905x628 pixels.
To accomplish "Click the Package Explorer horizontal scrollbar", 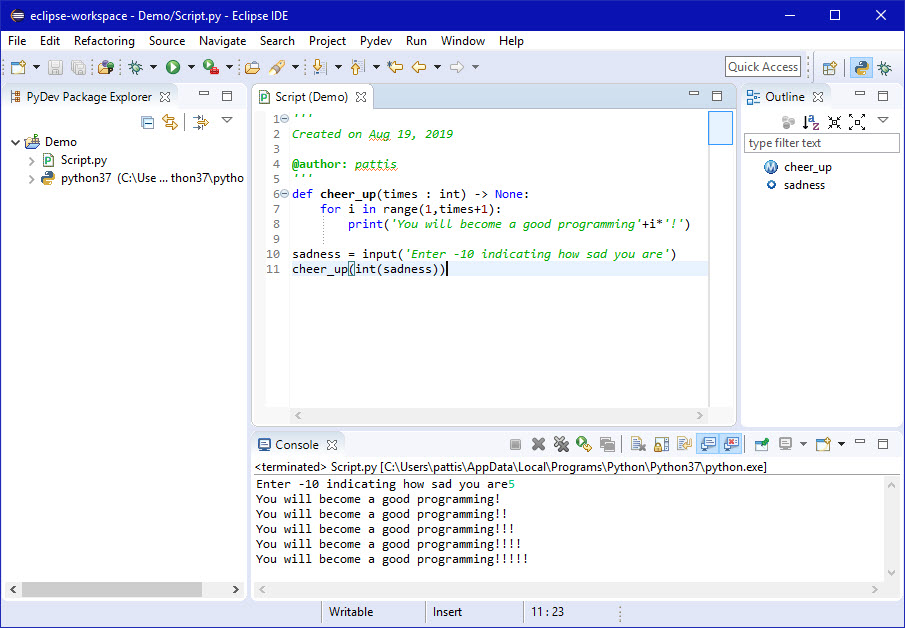I will pyautogui.click(x=110, y=589).
